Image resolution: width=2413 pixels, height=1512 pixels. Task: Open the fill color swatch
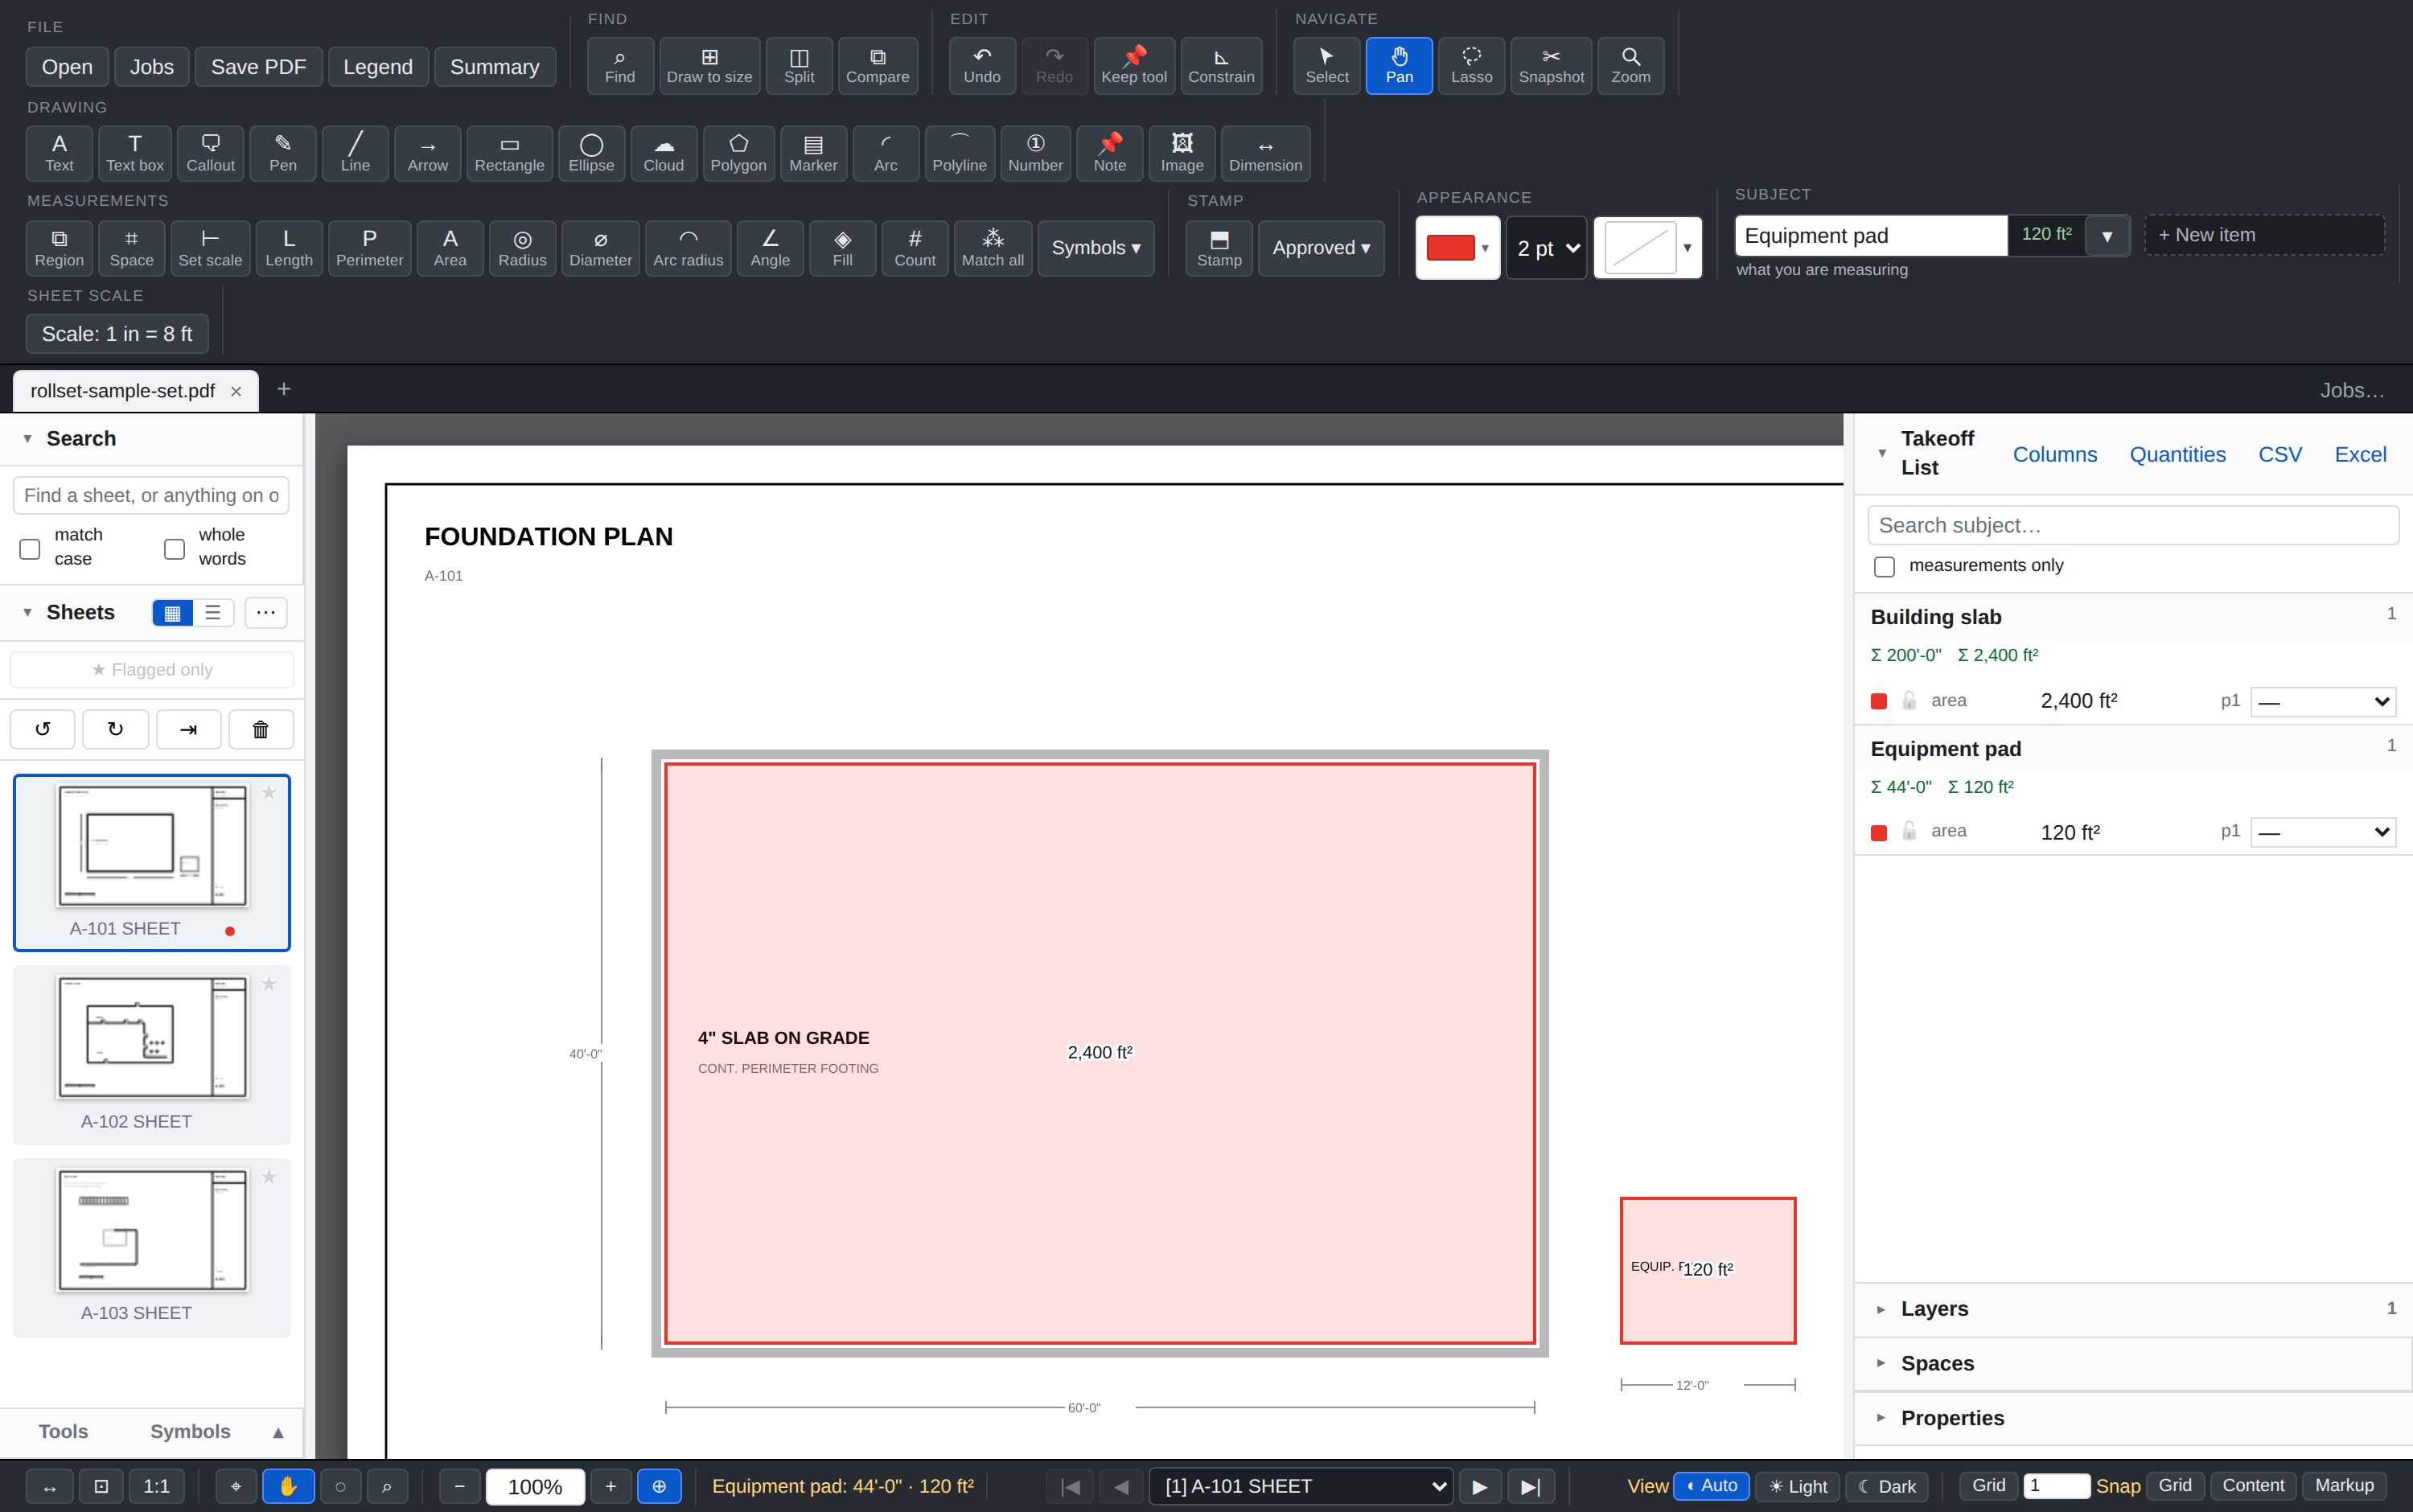[1647, 248]
